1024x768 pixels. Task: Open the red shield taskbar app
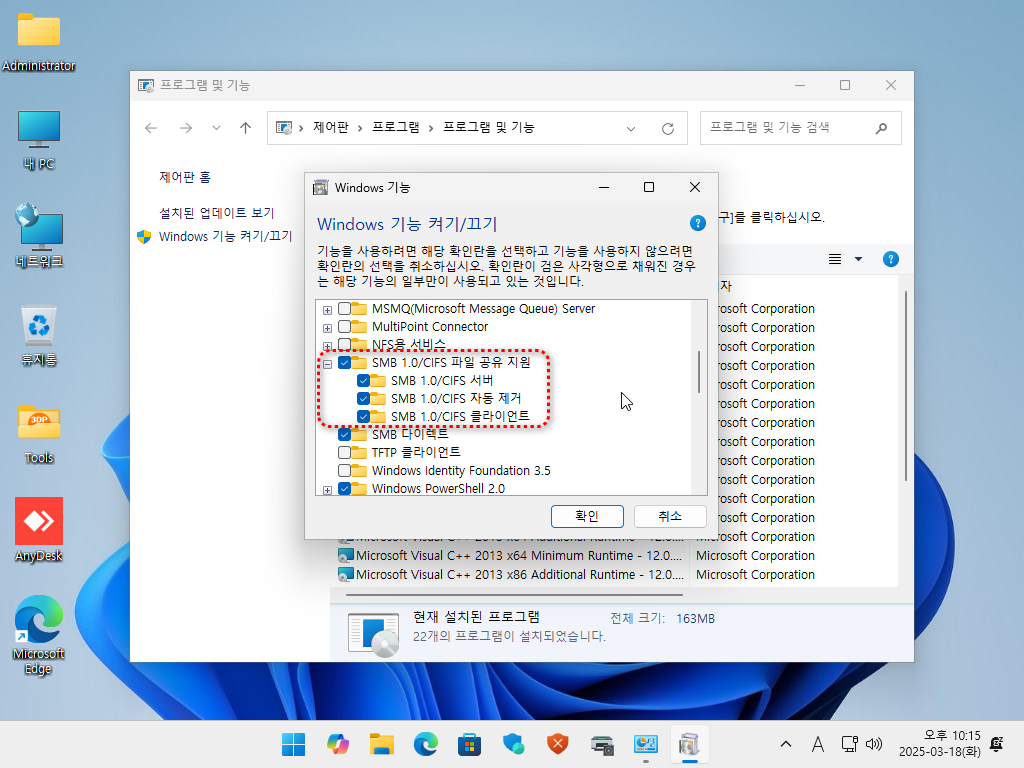click(x=558, y=744)
